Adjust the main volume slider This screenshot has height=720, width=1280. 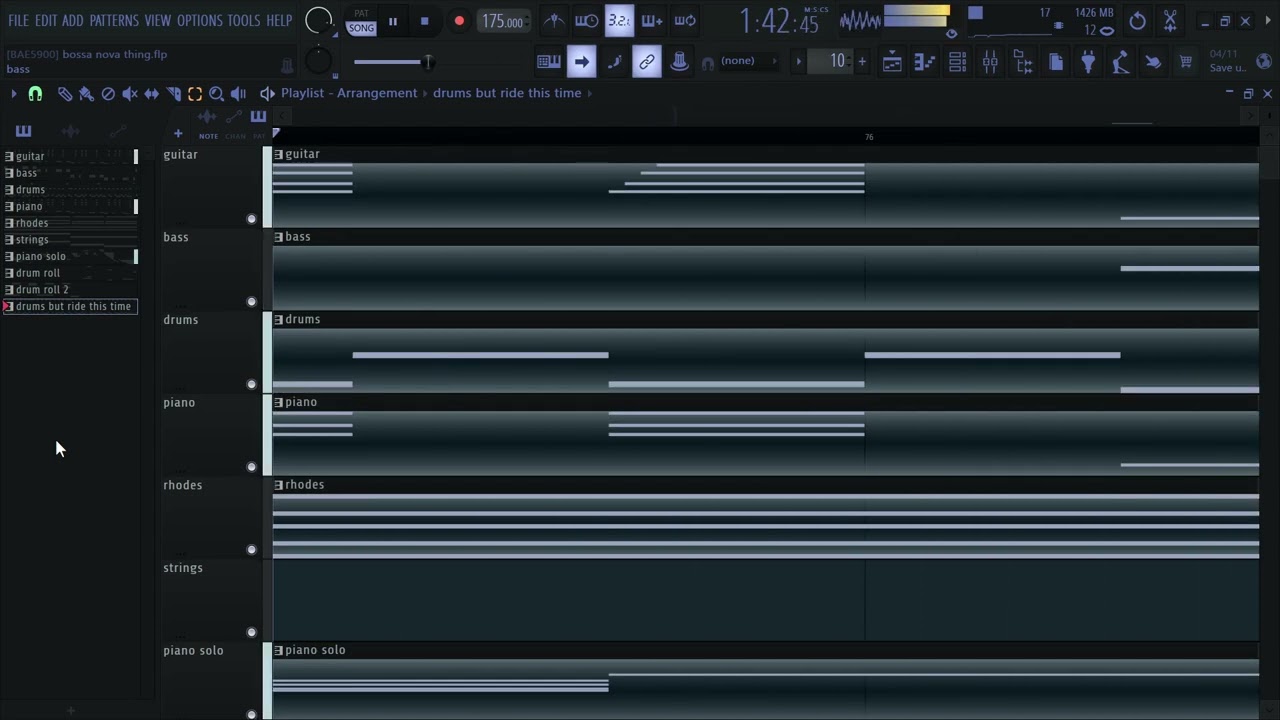[393, 62]
